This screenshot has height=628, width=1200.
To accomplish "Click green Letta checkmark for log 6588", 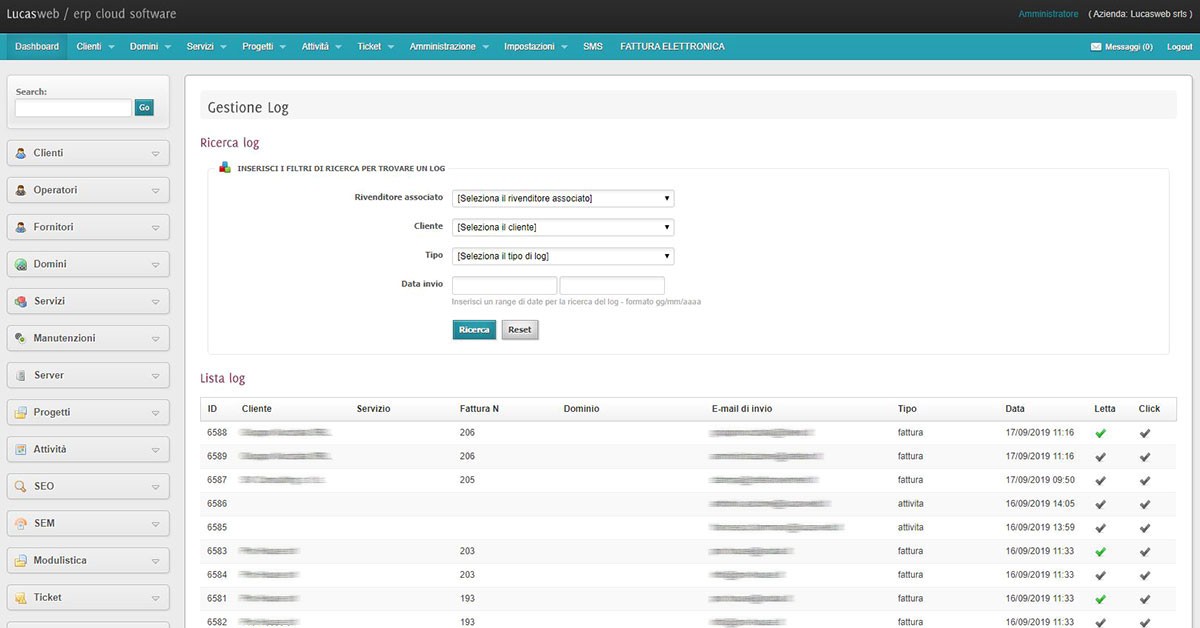I will [1101, 433].
